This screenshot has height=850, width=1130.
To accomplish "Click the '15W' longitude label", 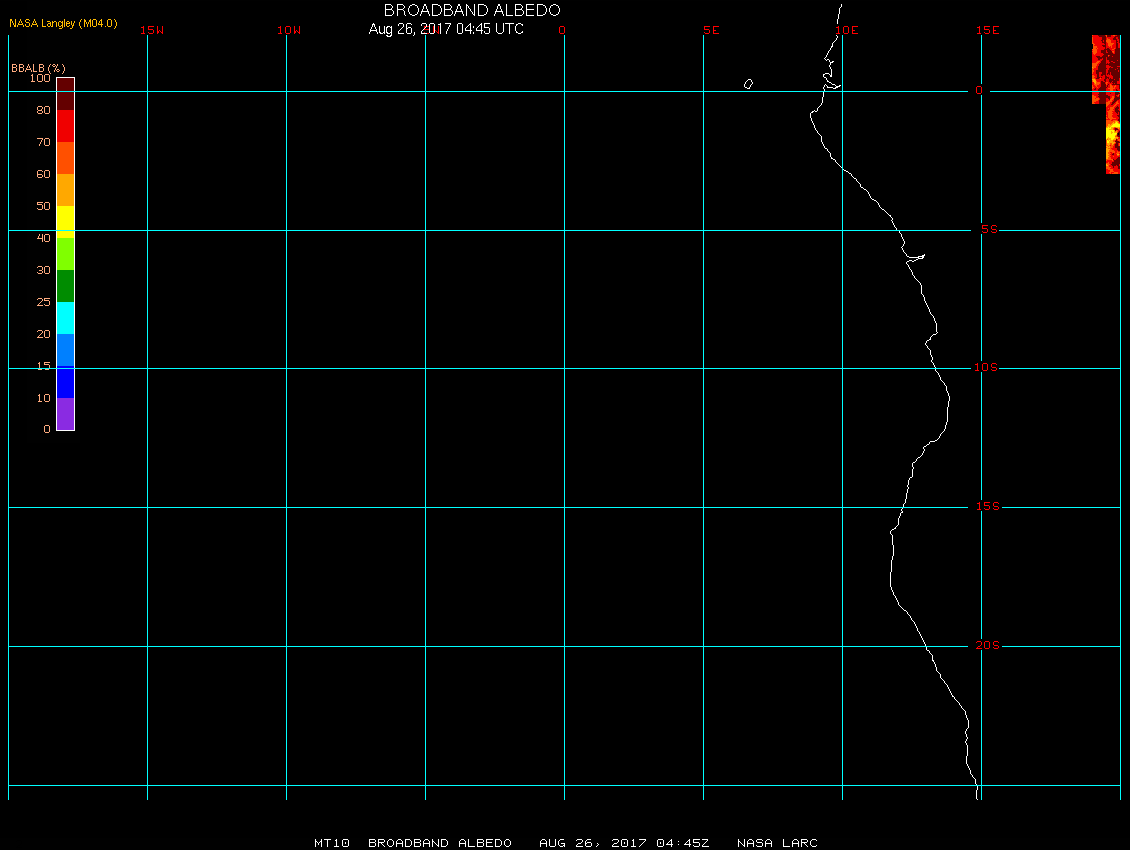I will click(152, 30).
